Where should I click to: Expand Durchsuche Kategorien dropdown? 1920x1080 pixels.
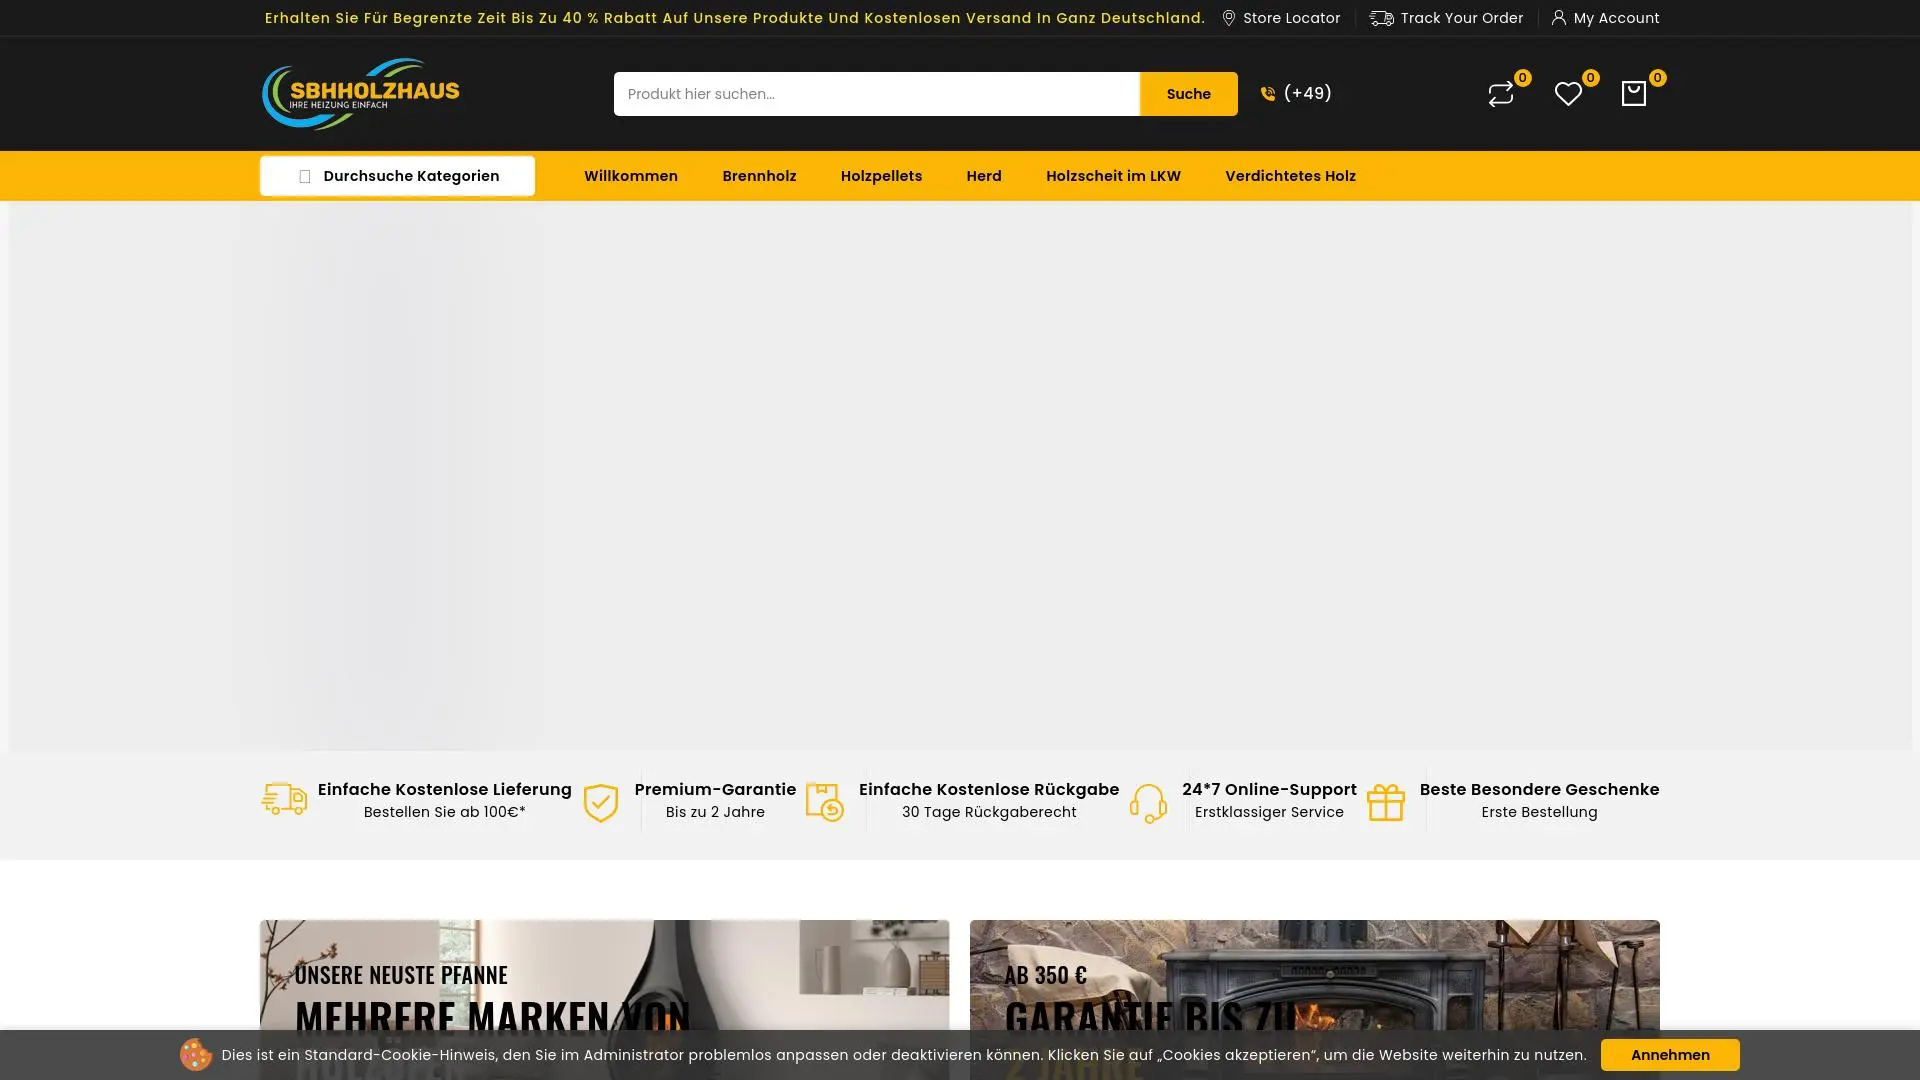(397, 176)
